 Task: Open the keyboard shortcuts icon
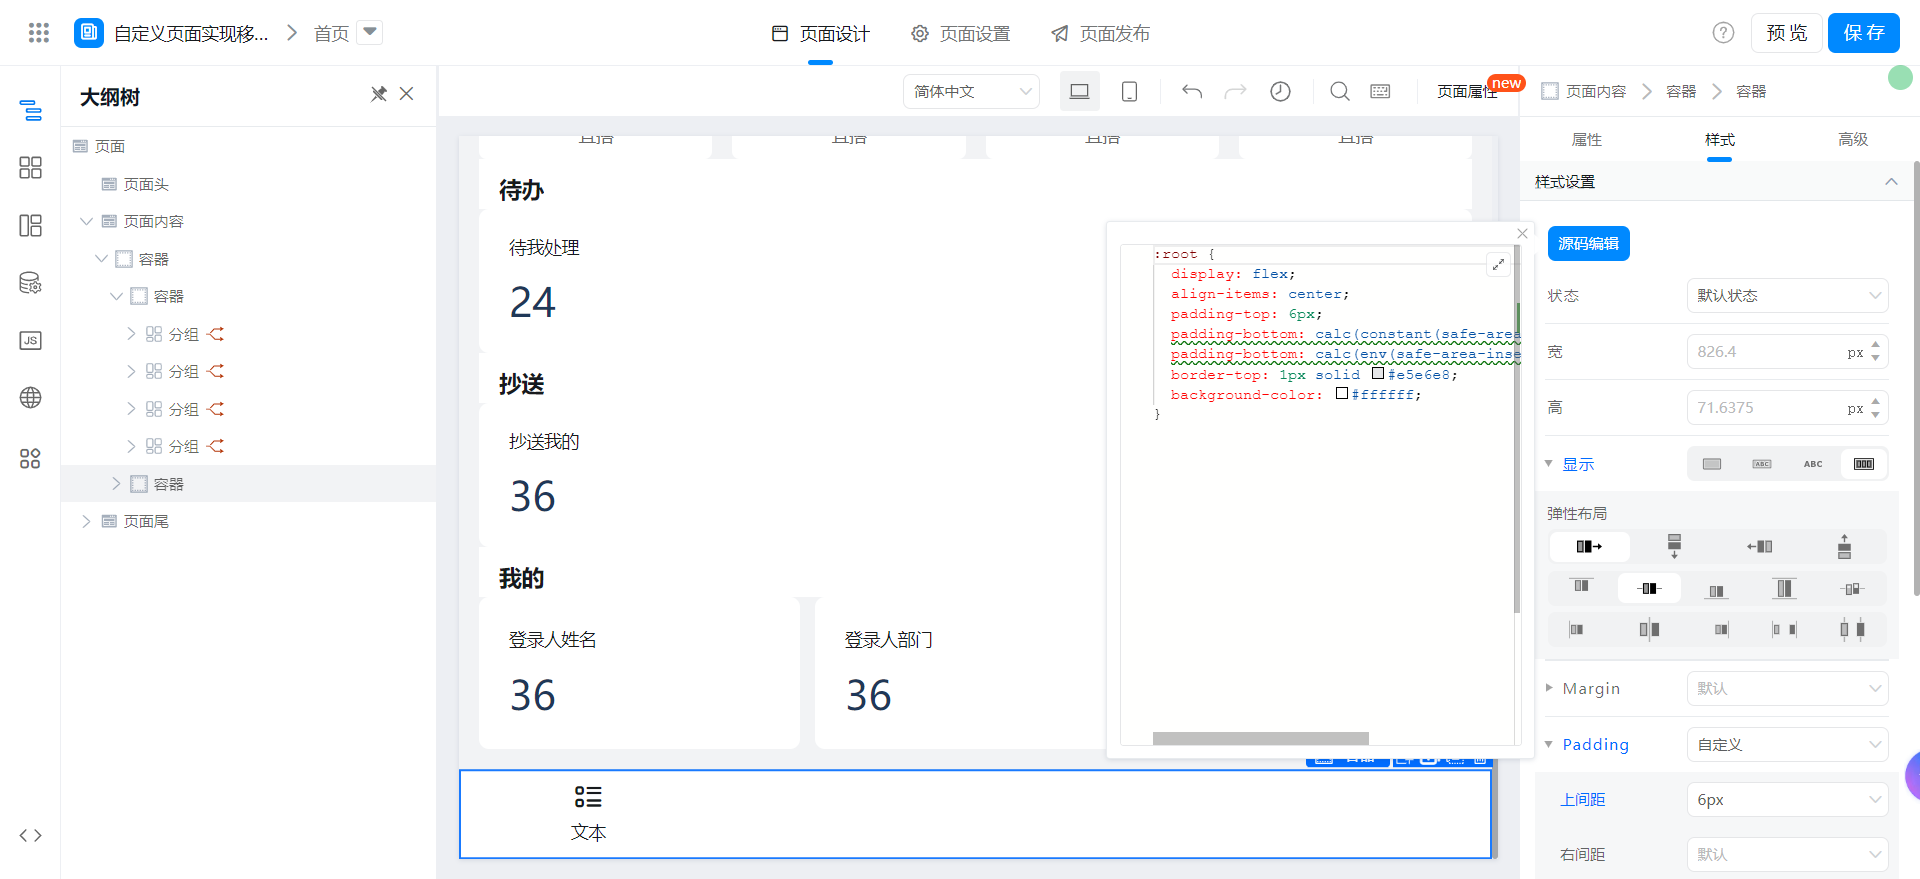pos(1380,91)
